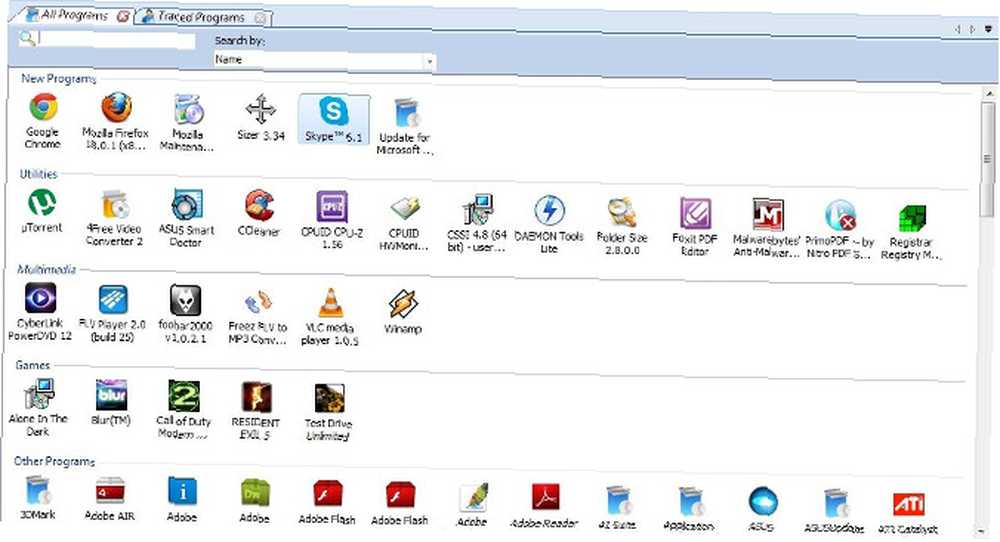The height and width of the screenshot is (542, 1000).
Task: Click the Games group header
Action: tap(33, 365)
